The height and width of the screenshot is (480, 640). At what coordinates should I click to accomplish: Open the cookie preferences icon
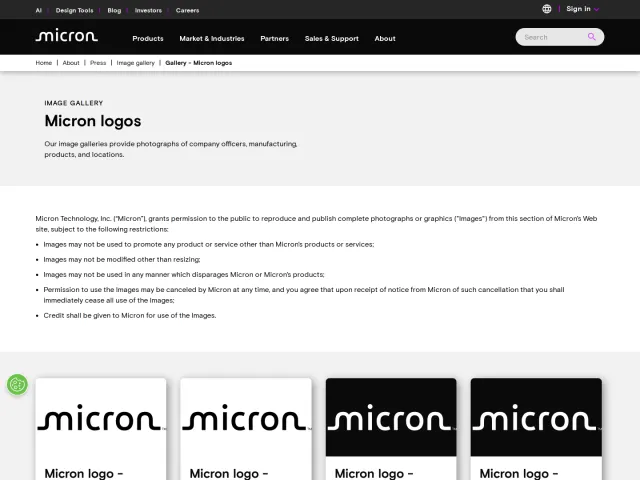(18, 384)
